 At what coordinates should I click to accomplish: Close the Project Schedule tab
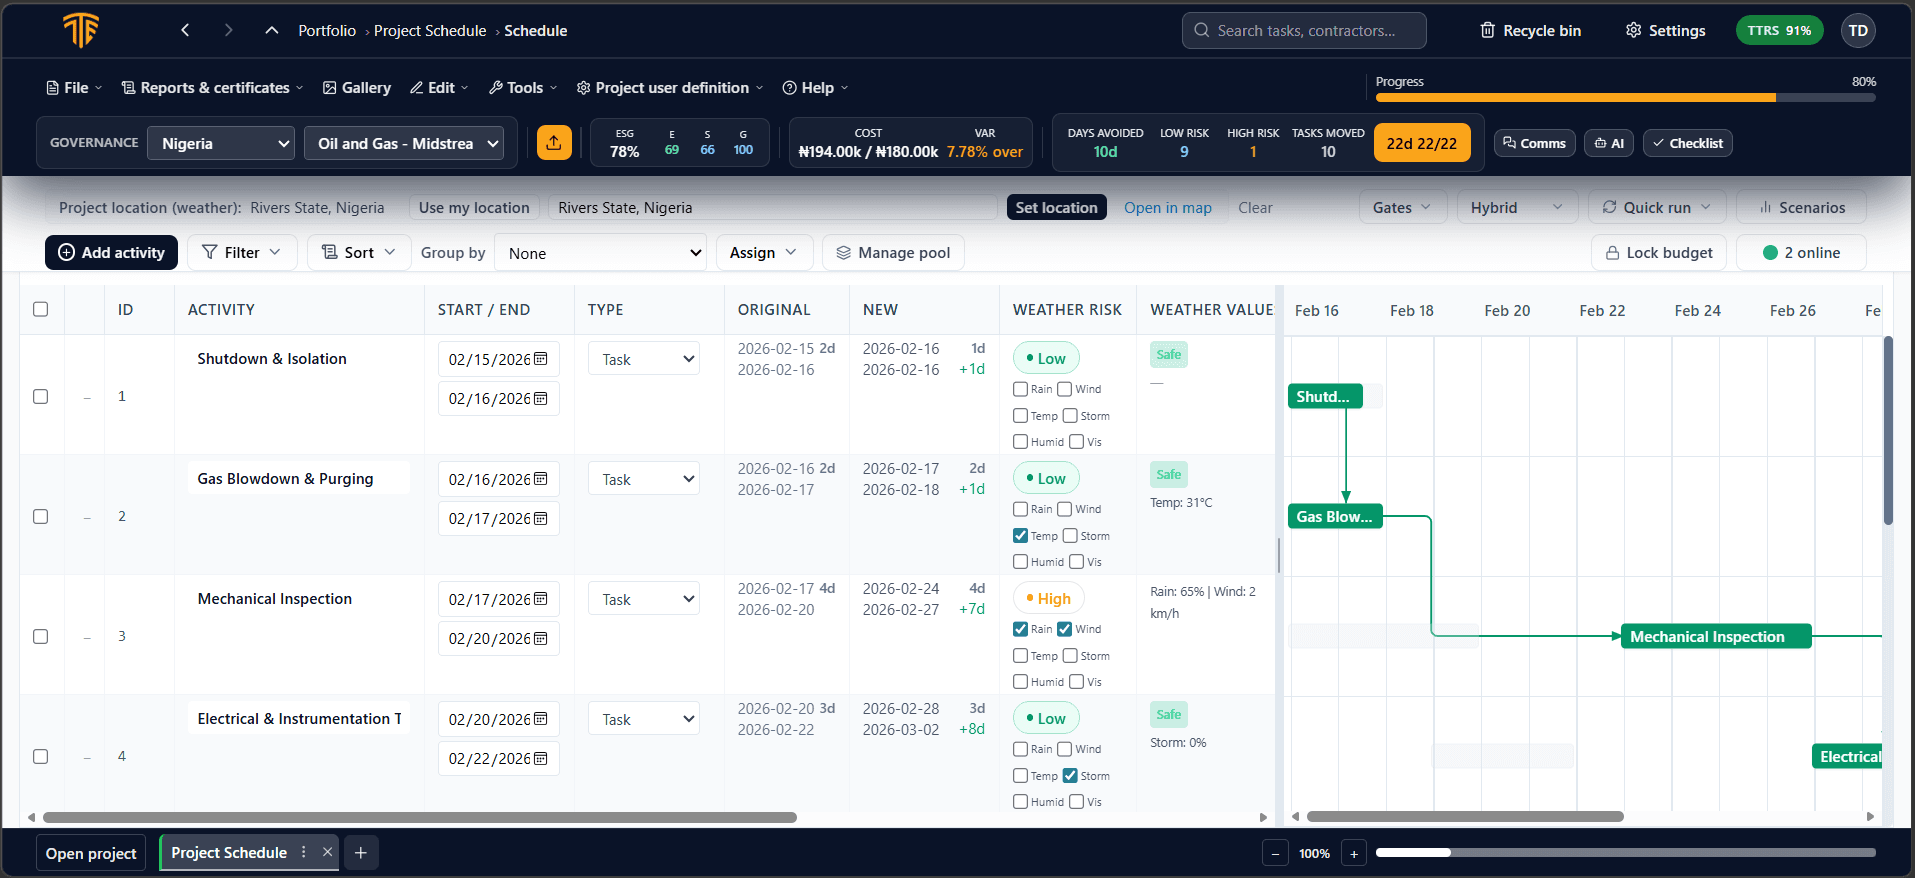point(327,853)
